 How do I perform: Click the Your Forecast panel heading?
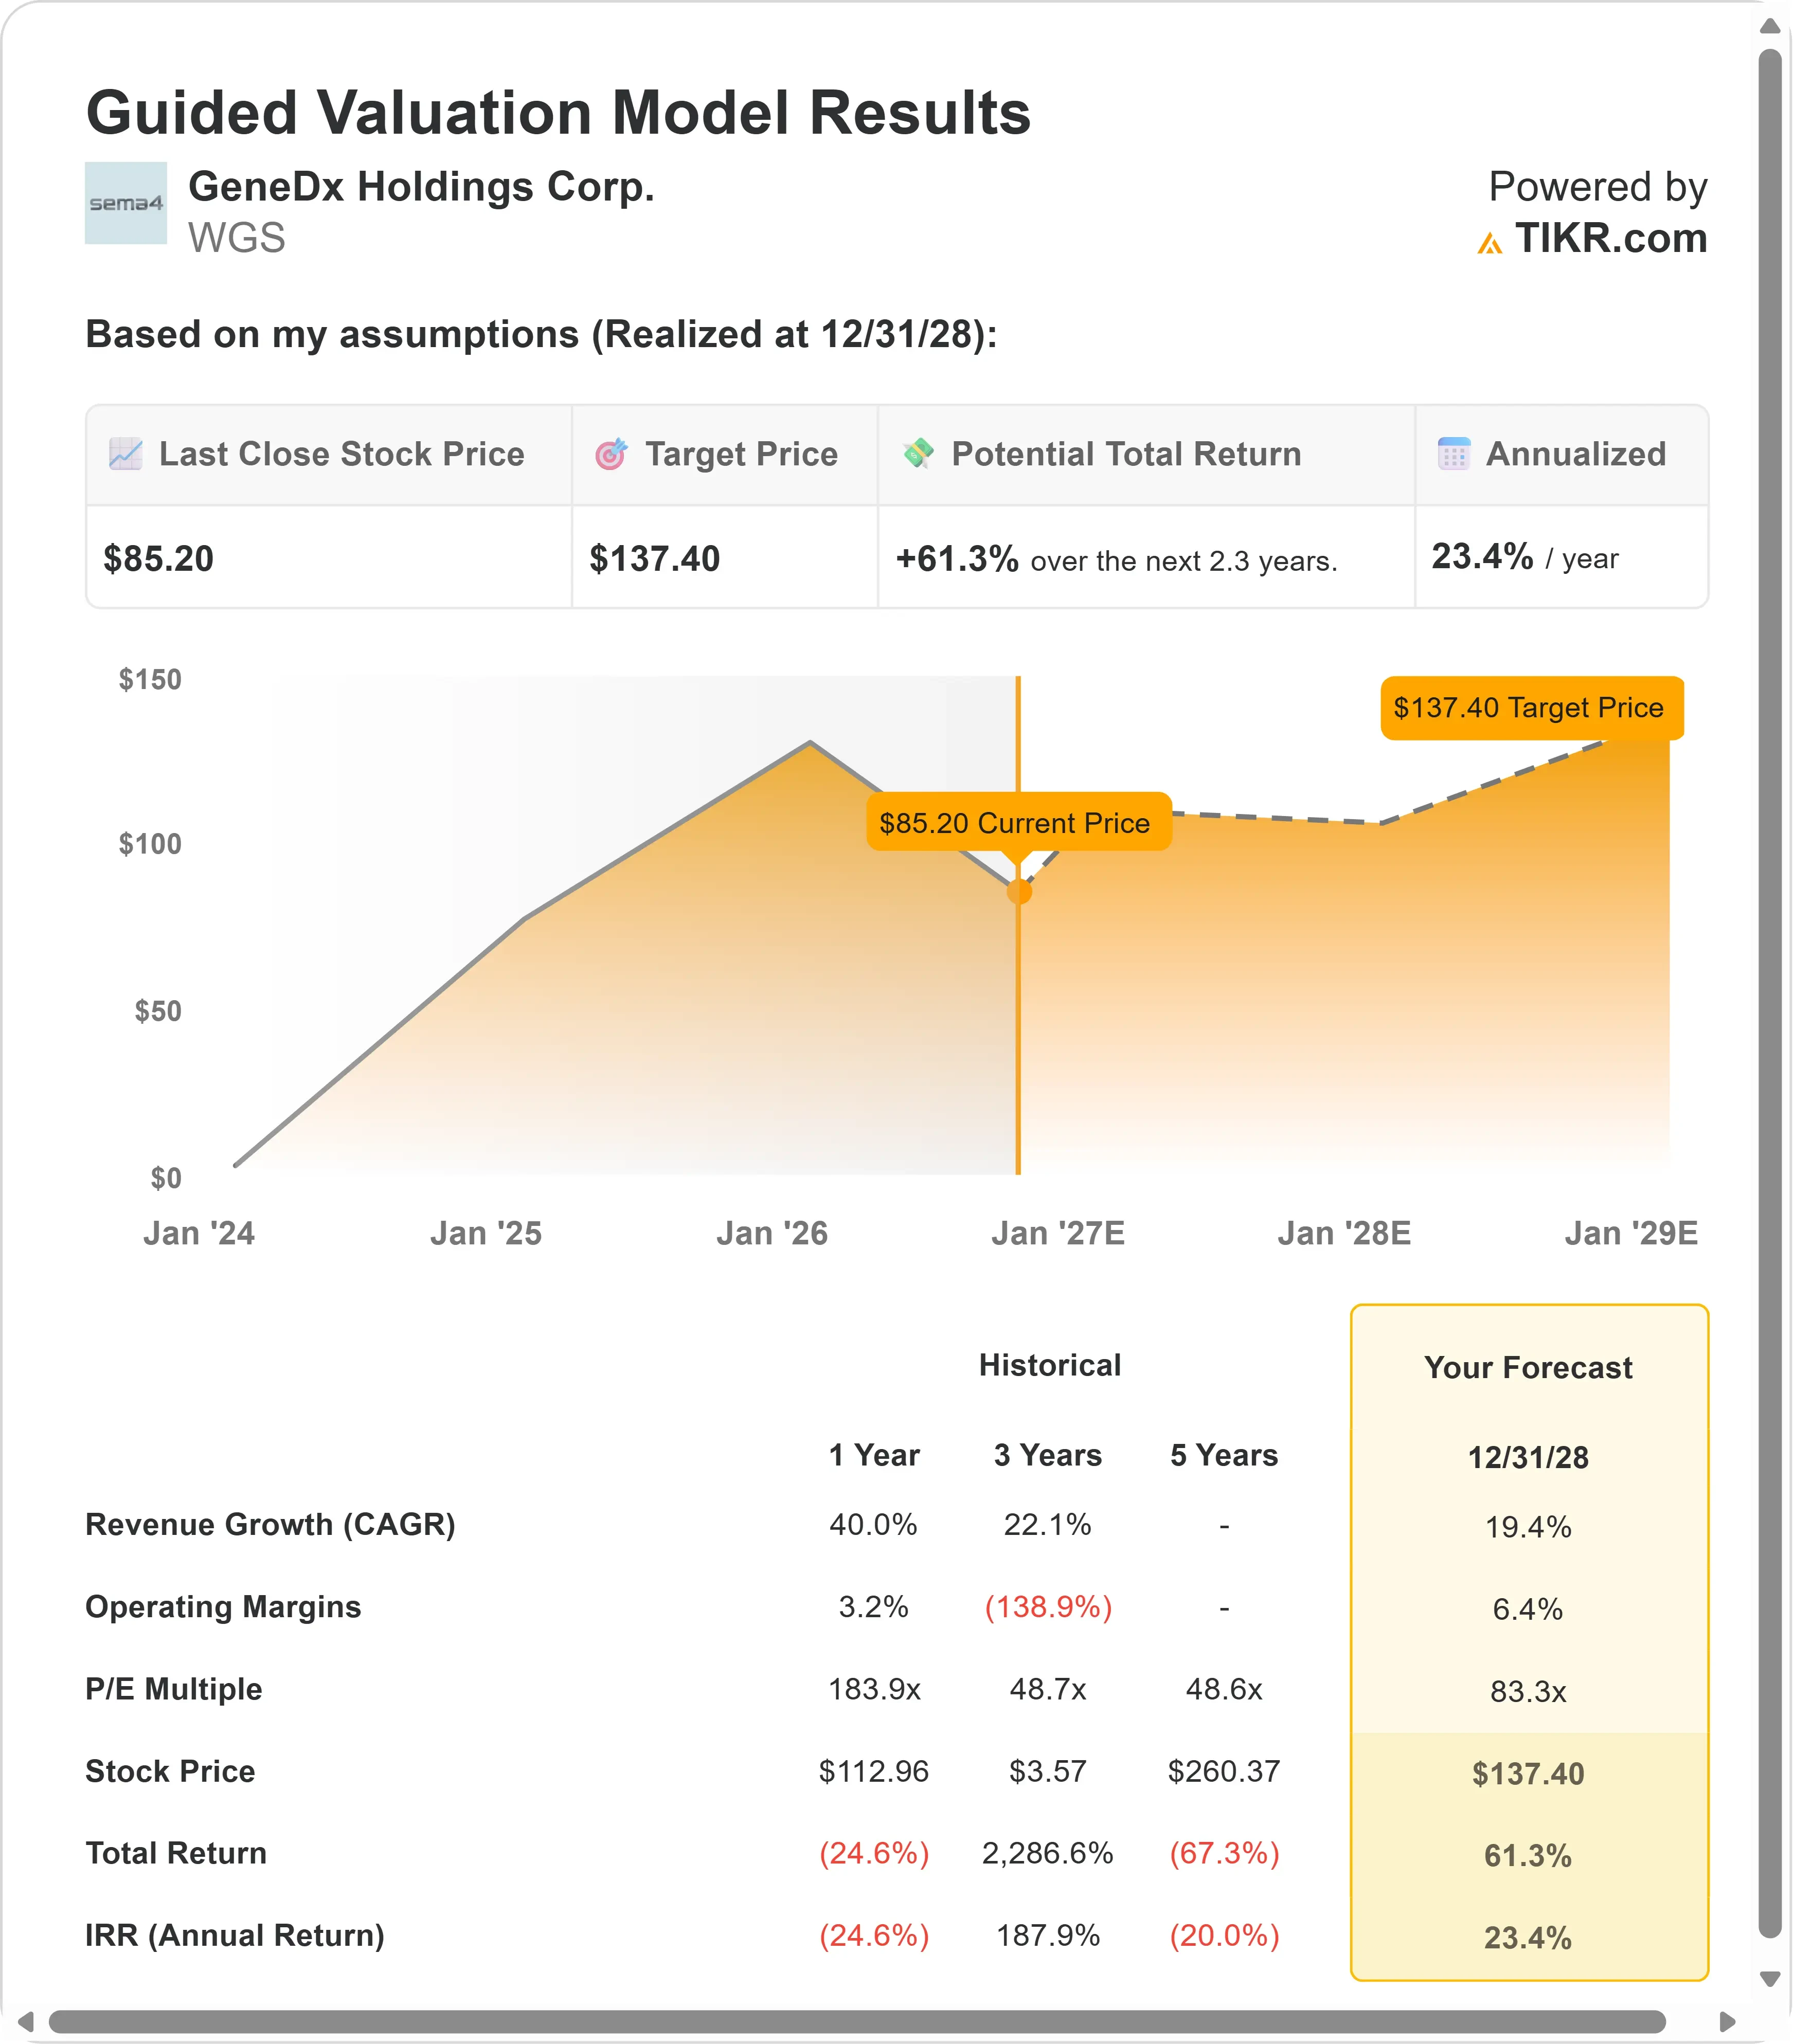(x=1528, y=1367)
